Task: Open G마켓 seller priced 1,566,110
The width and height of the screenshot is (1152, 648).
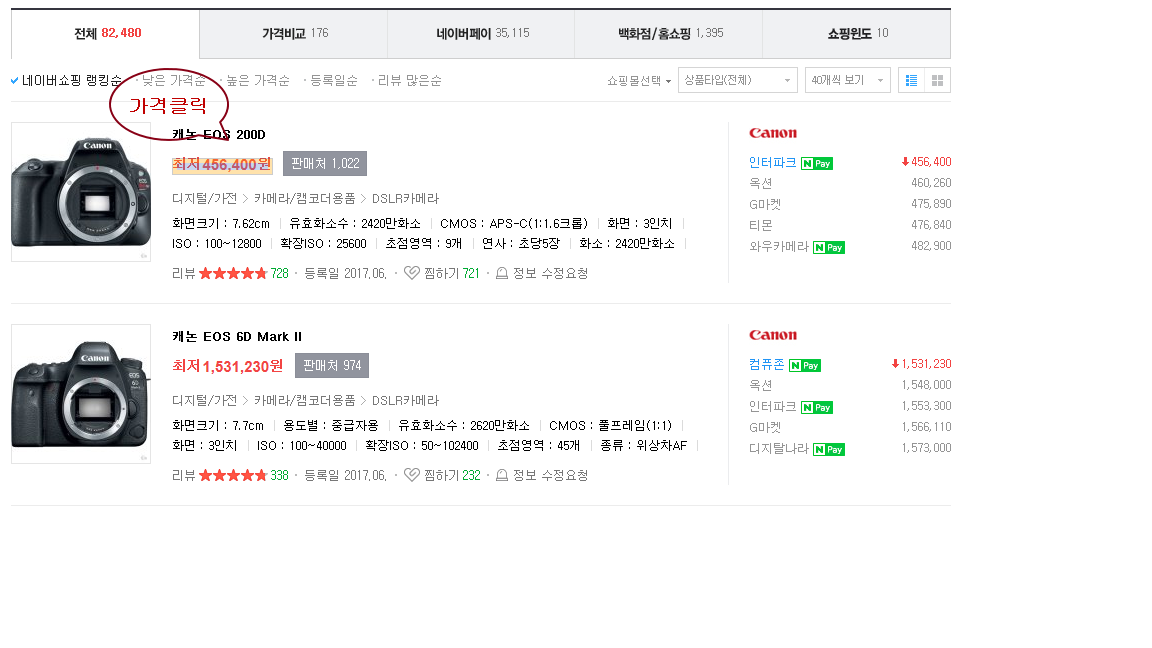Action: (765, 428)
